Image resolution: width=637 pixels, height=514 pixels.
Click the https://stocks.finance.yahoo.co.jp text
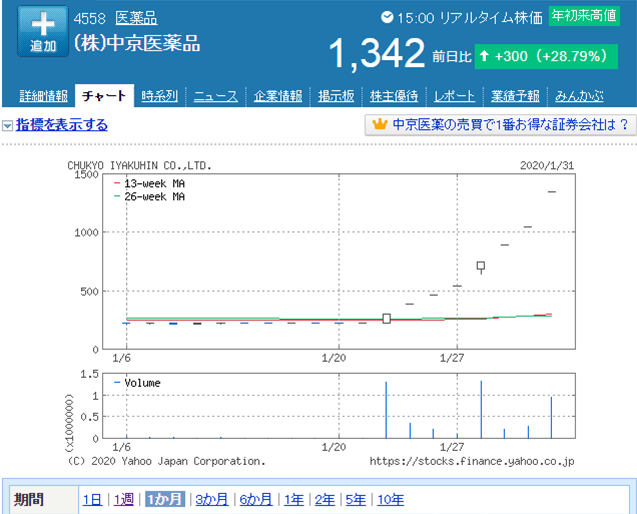point(472,462)
